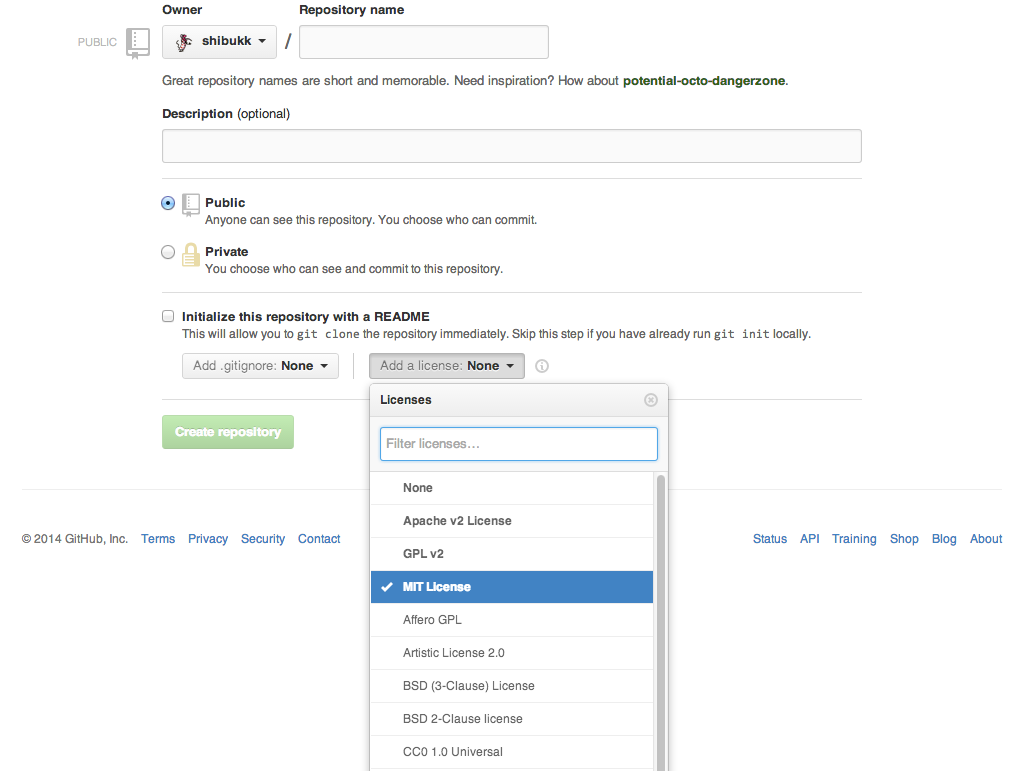The width and height of the screenshot is (1024, 771).
Task: Close the Licenses popup with the X icon
Action: point(650,400)
